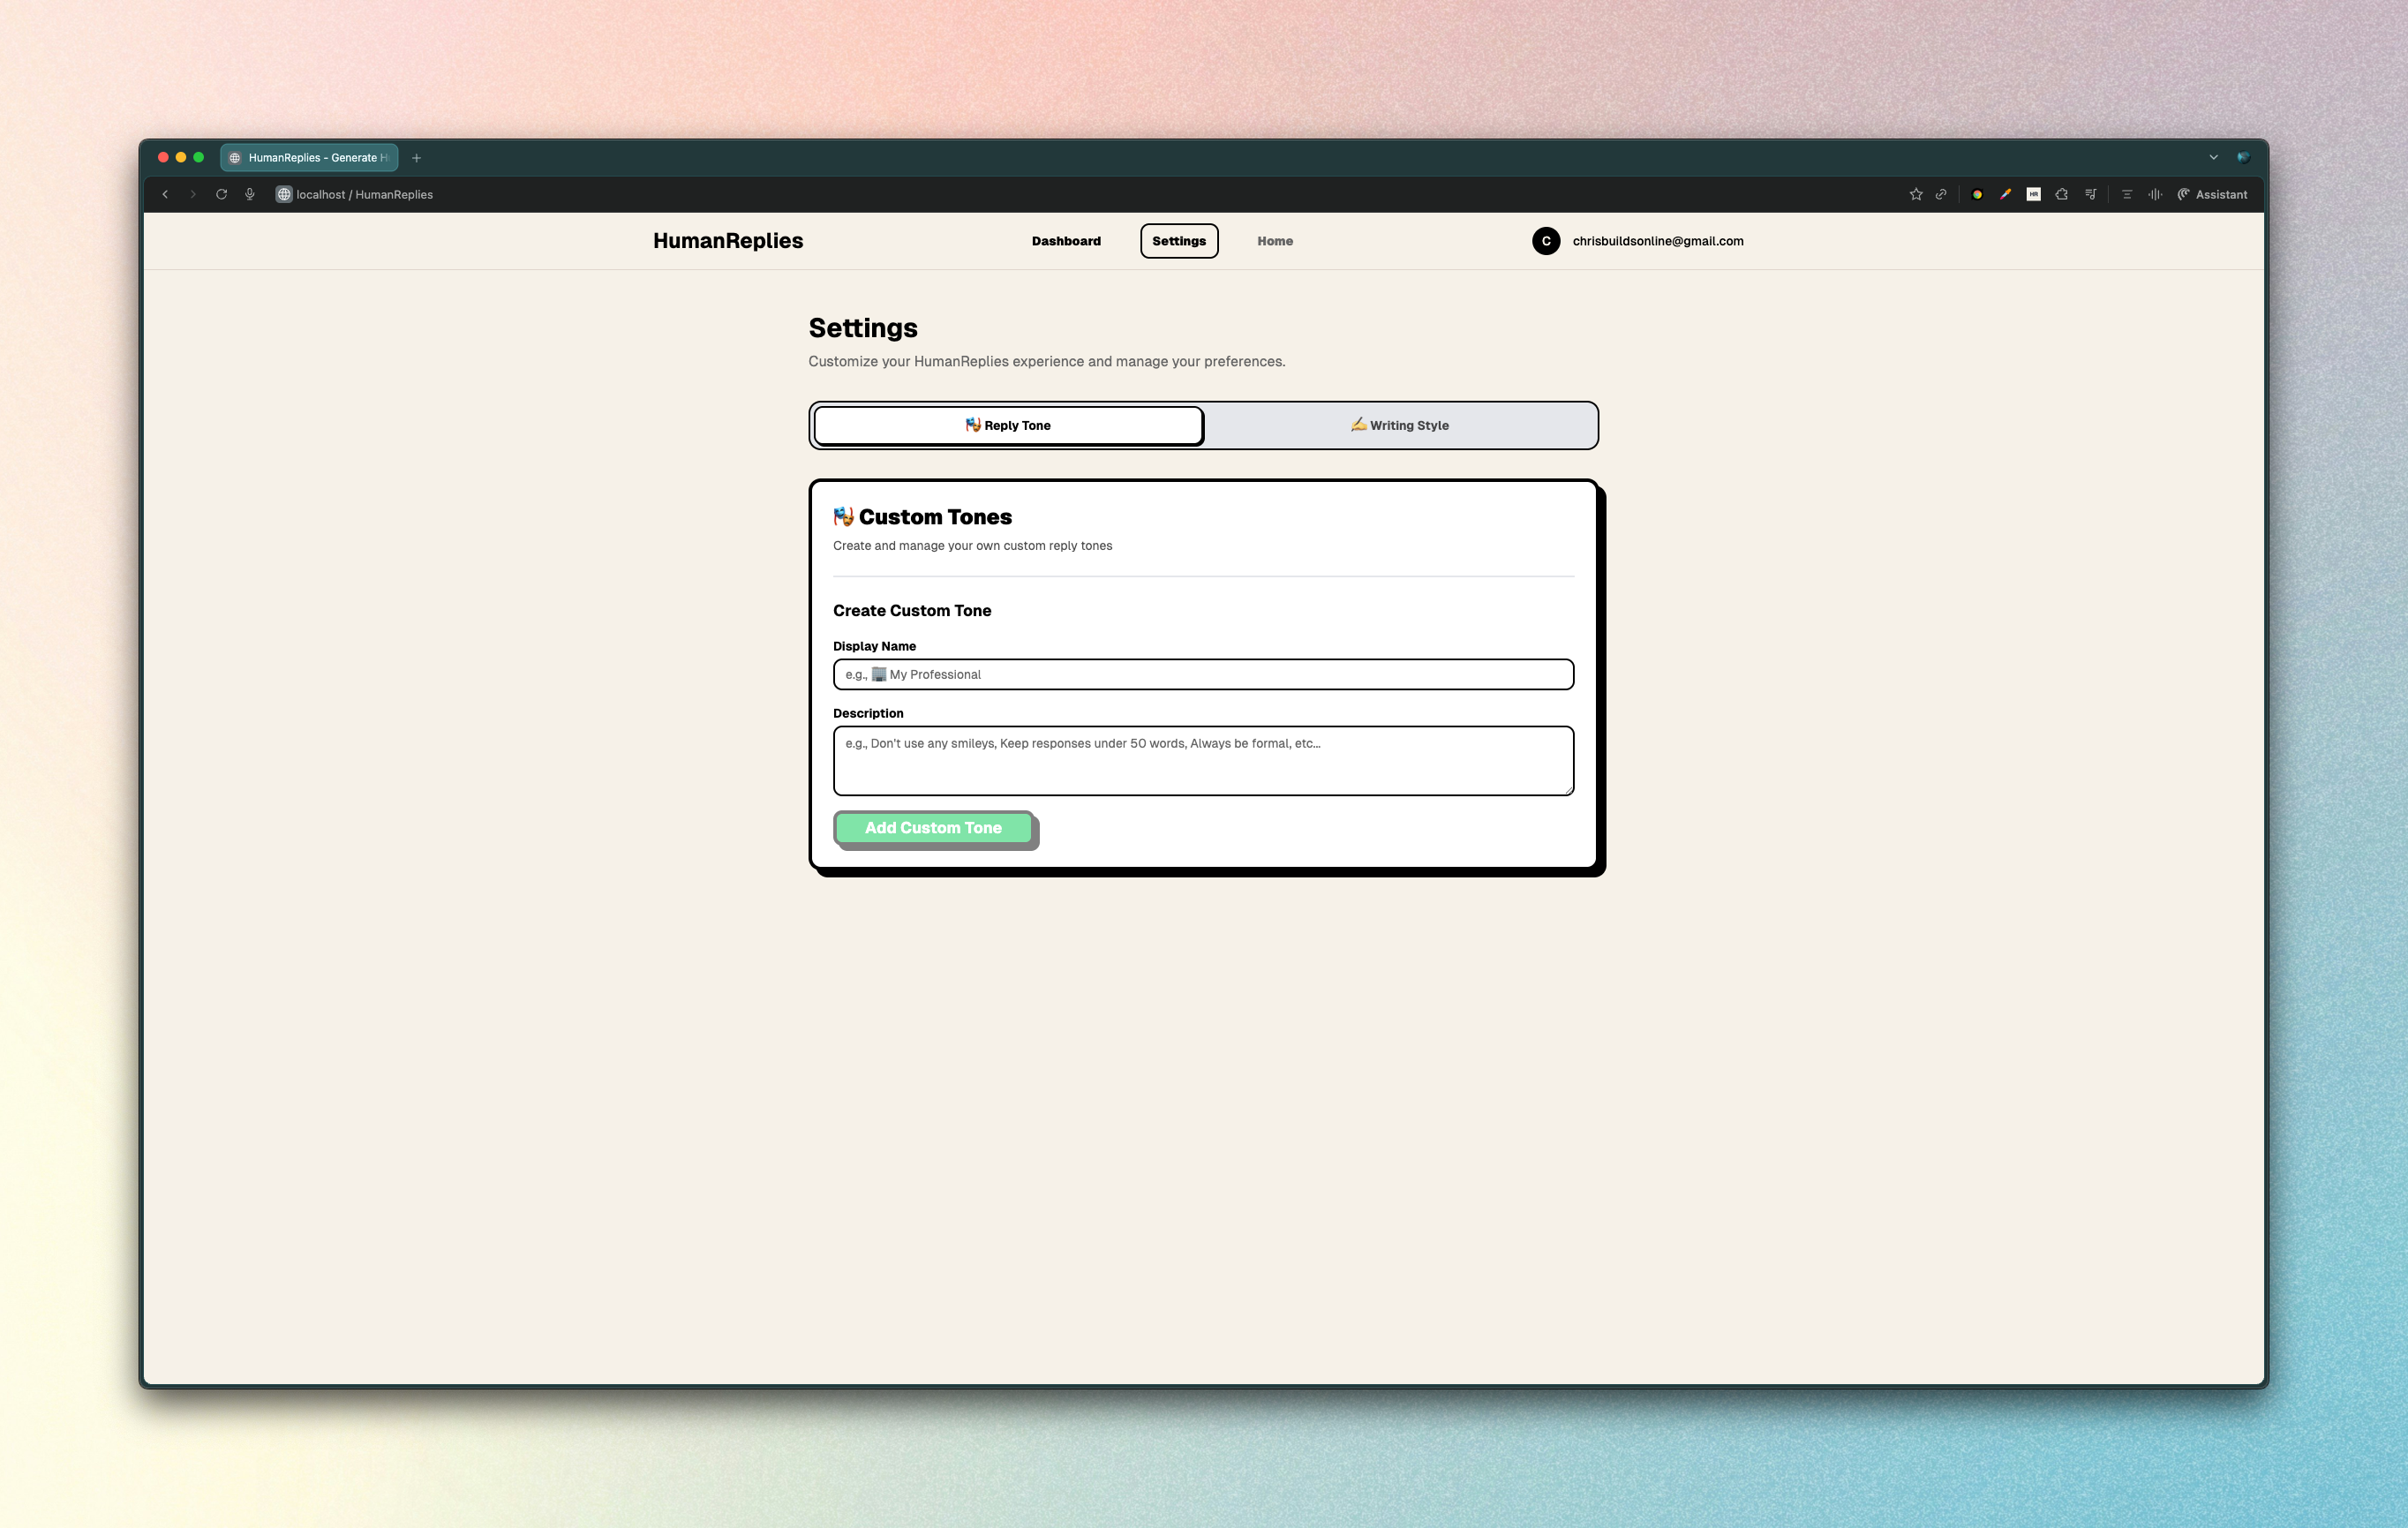Open the extensions puzzle piece menu
This screenshot has height=1528, width=2408.
pyautogui.click(x=2061, y=195)
